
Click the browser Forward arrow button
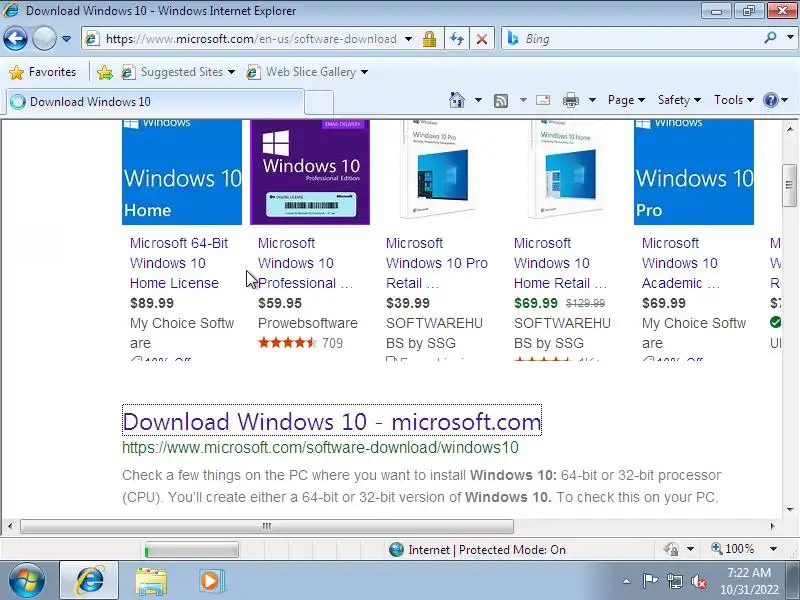pos(44,39)
